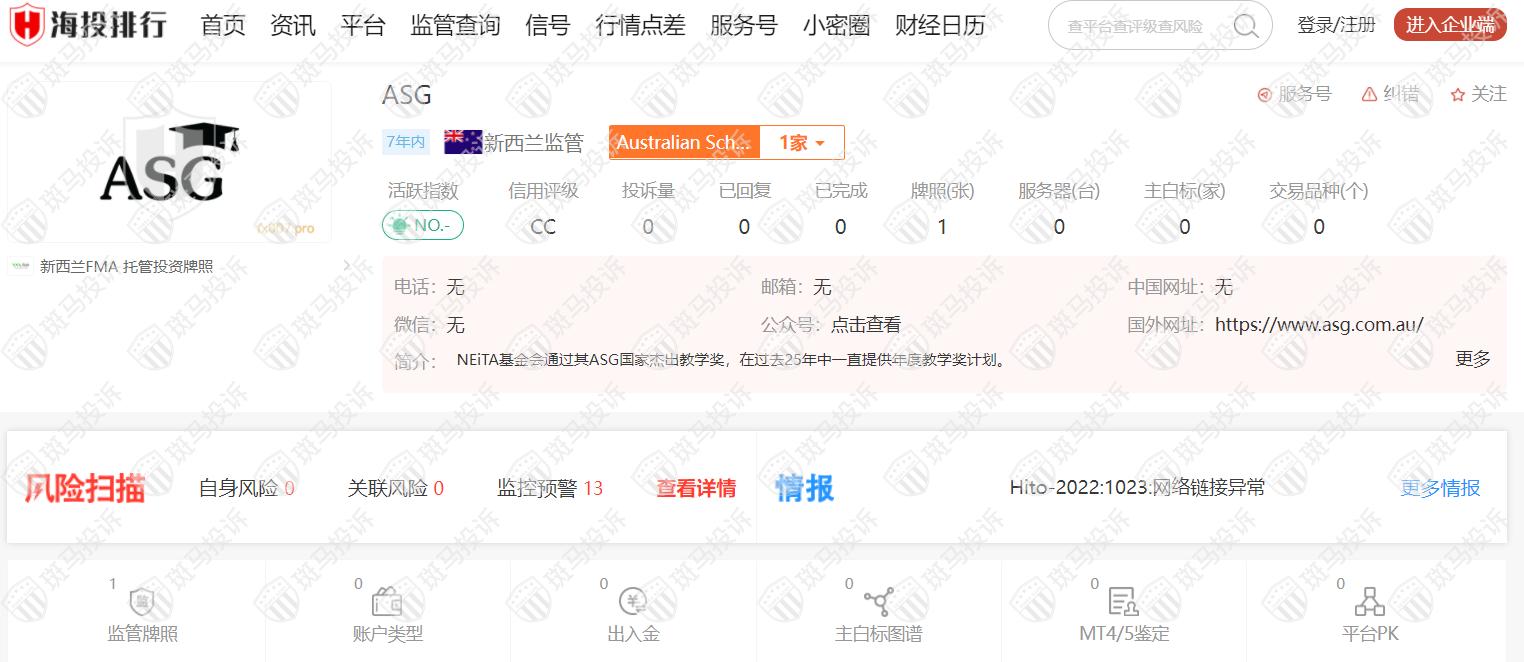
Task: Open the 监管查询 menu item
Action: tap(455, 26)
